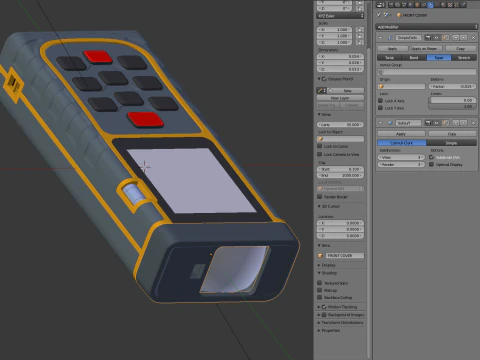Enable Optimal Display checkbox

click(x=431, y=164)
